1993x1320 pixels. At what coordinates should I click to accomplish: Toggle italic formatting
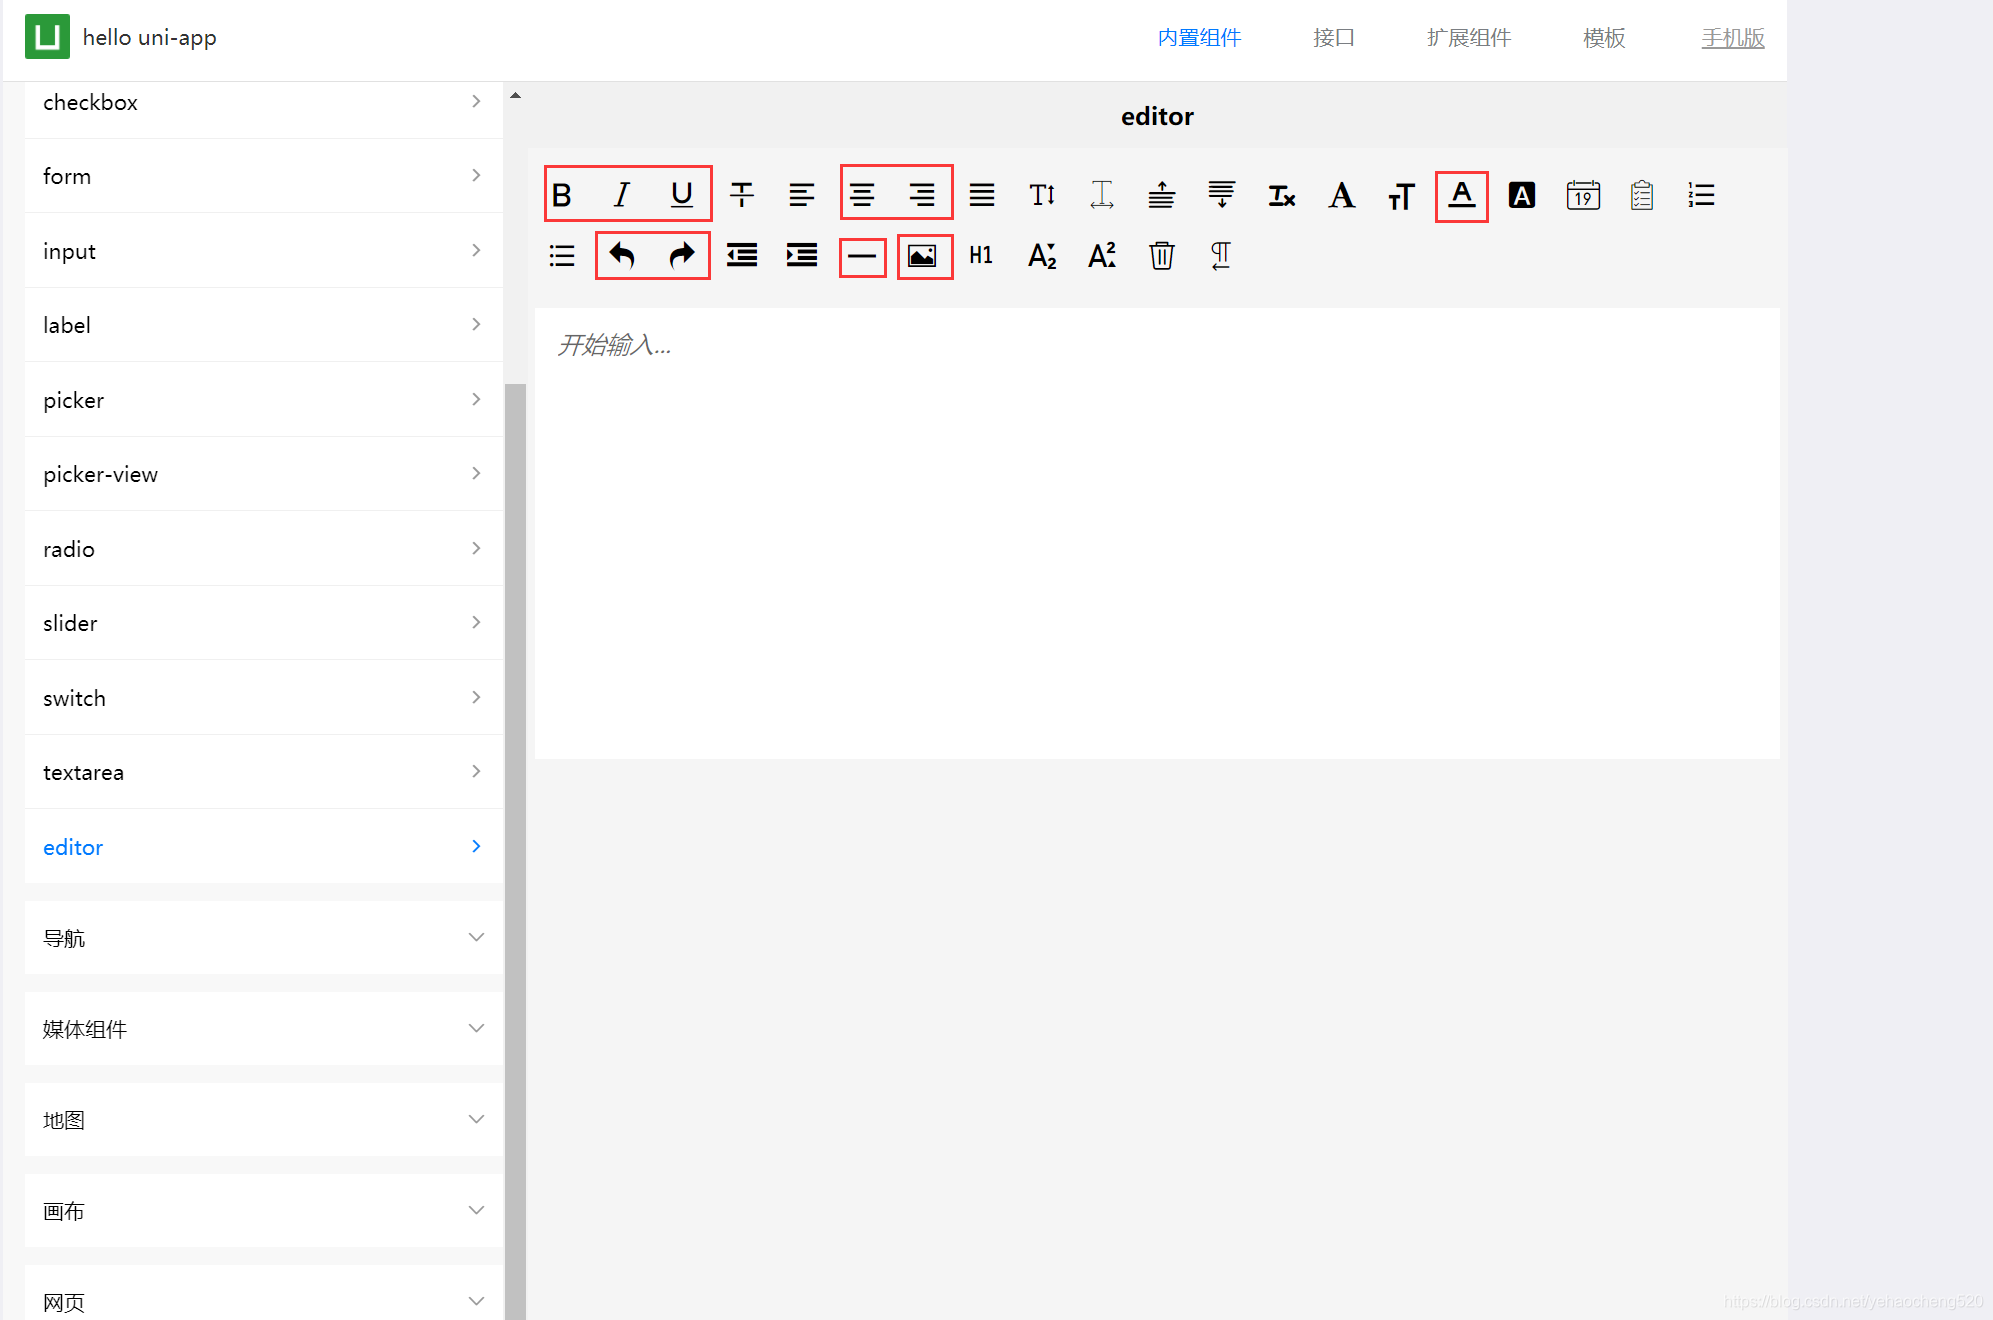[622, 195]
